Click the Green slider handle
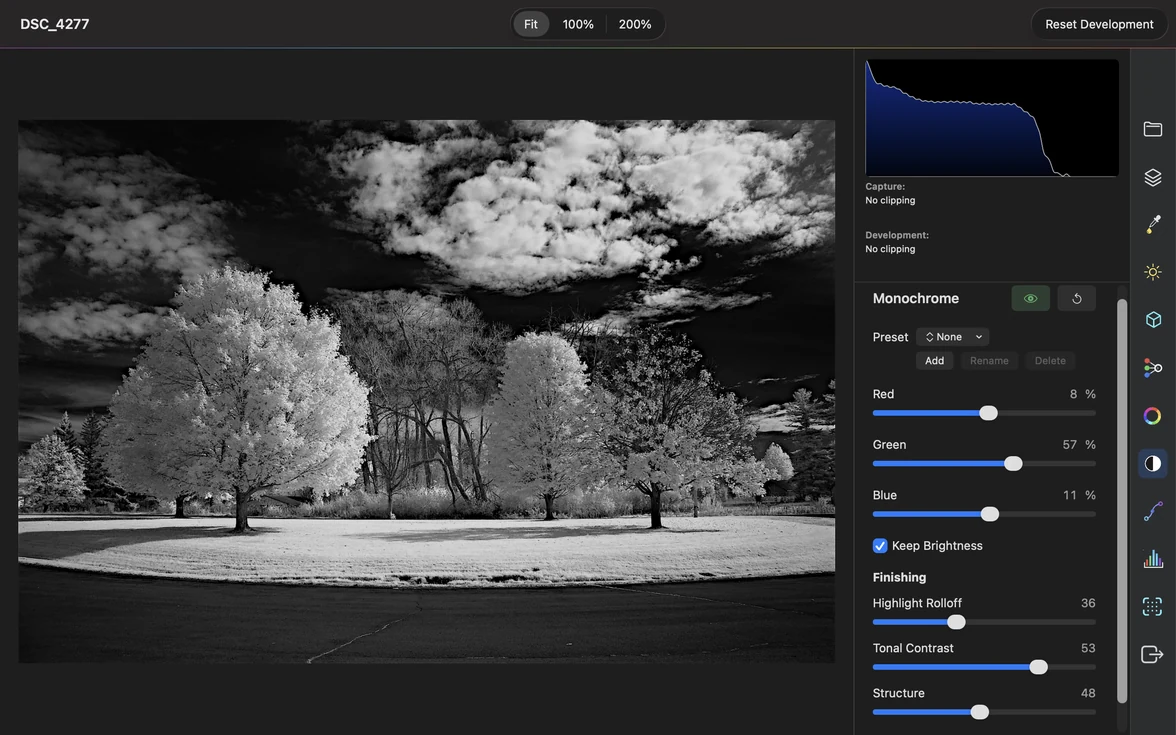The image size is (1176, 735). (1013, 464)
